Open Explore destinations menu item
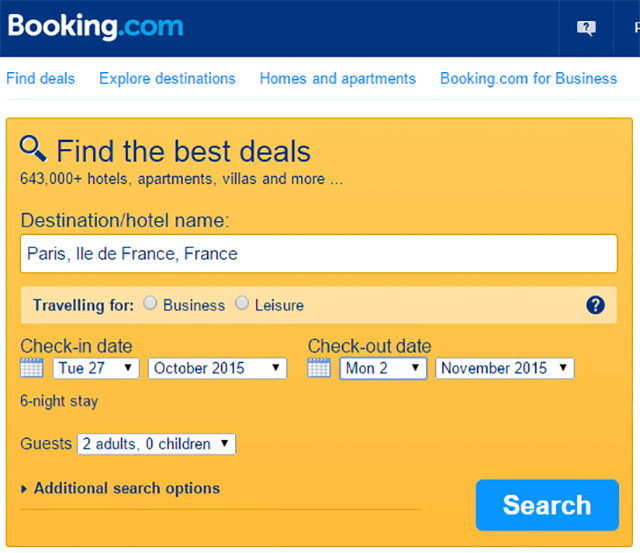 (x=167, y=78)
